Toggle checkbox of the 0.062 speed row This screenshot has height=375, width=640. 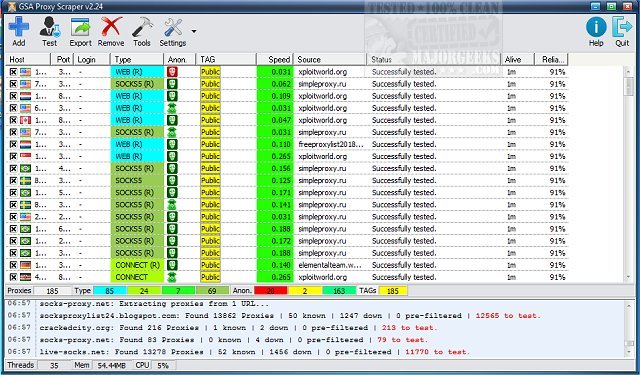(x=13, y=84)
